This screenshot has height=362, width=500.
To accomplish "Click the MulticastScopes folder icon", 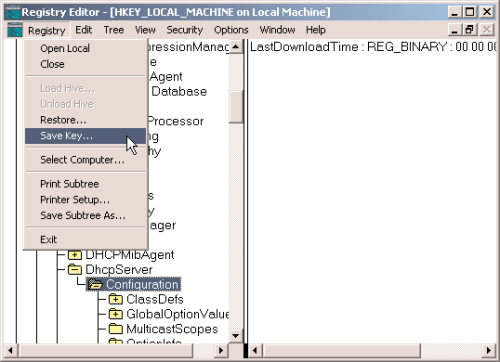I will [x=116, y=329].
